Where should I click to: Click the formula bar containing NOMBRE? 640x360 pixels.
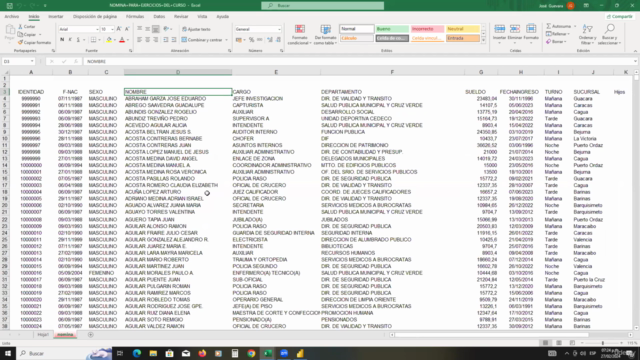pyautogui.click(x=359, y=61)
